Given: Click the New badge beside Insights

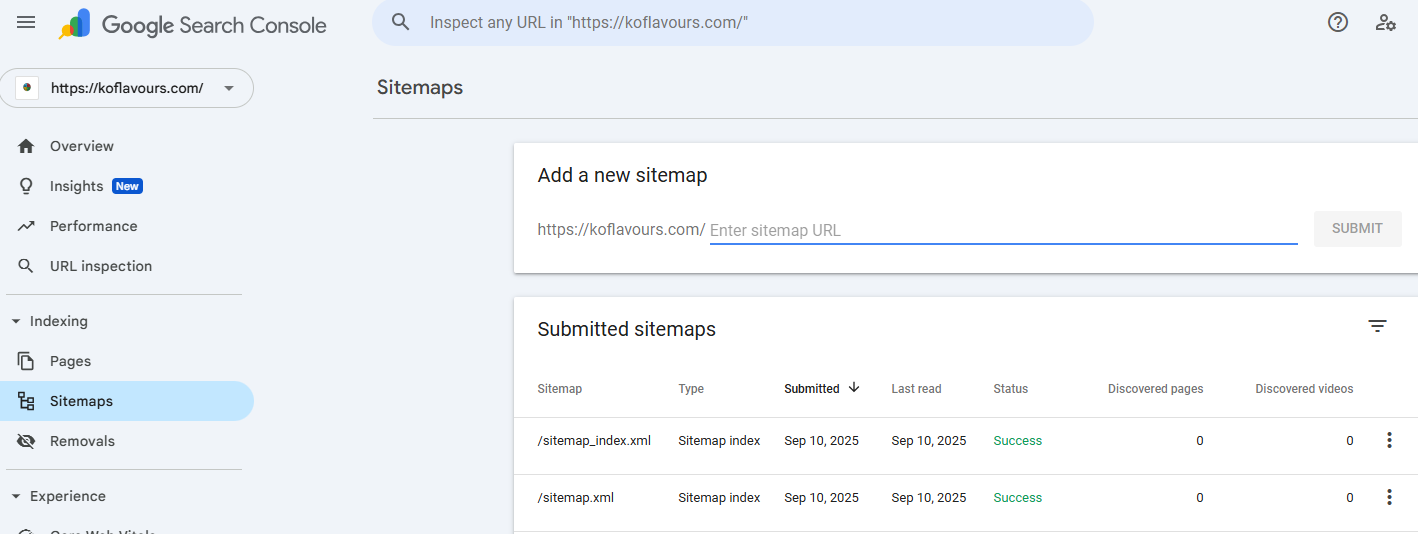Looking at the screenshot, I should point(127,186).
